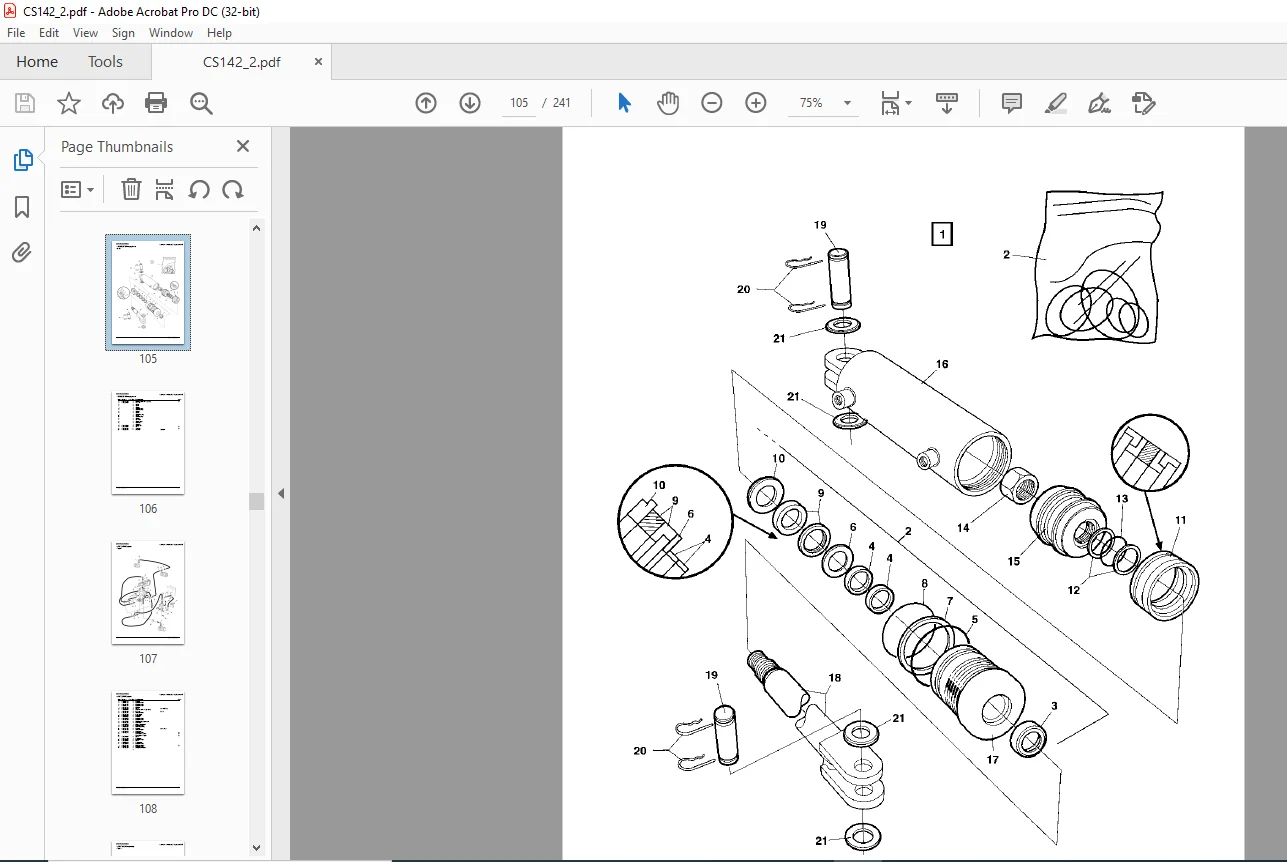Open the fit page options tool
The image size is (1287, 862).
[895, 103]
